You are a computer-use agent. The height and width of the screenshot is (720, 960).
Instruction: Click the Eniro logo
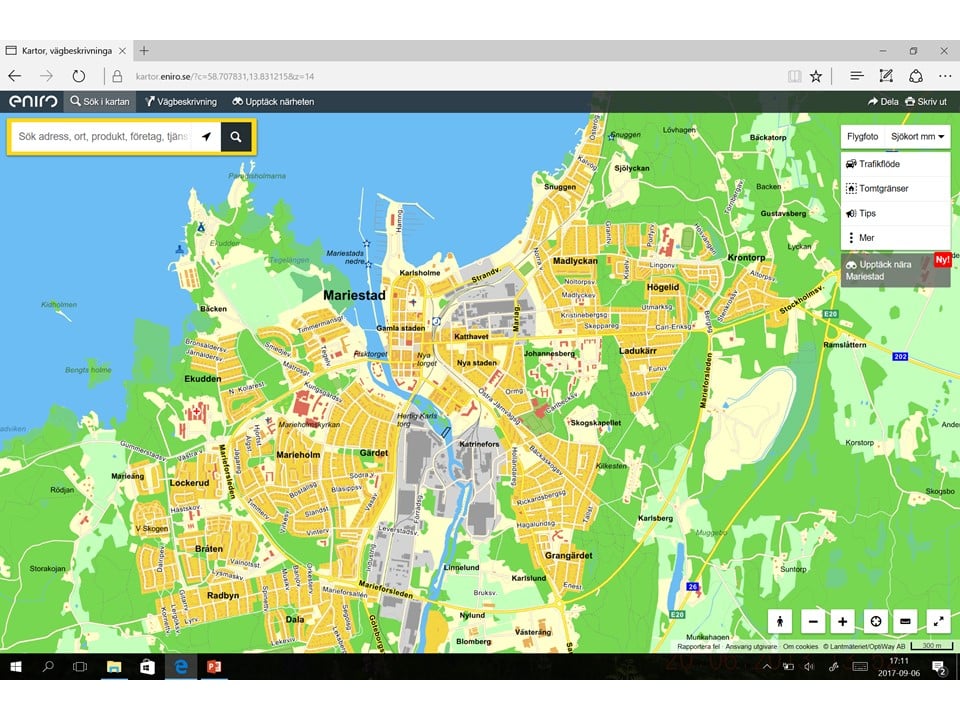[32, 102]
